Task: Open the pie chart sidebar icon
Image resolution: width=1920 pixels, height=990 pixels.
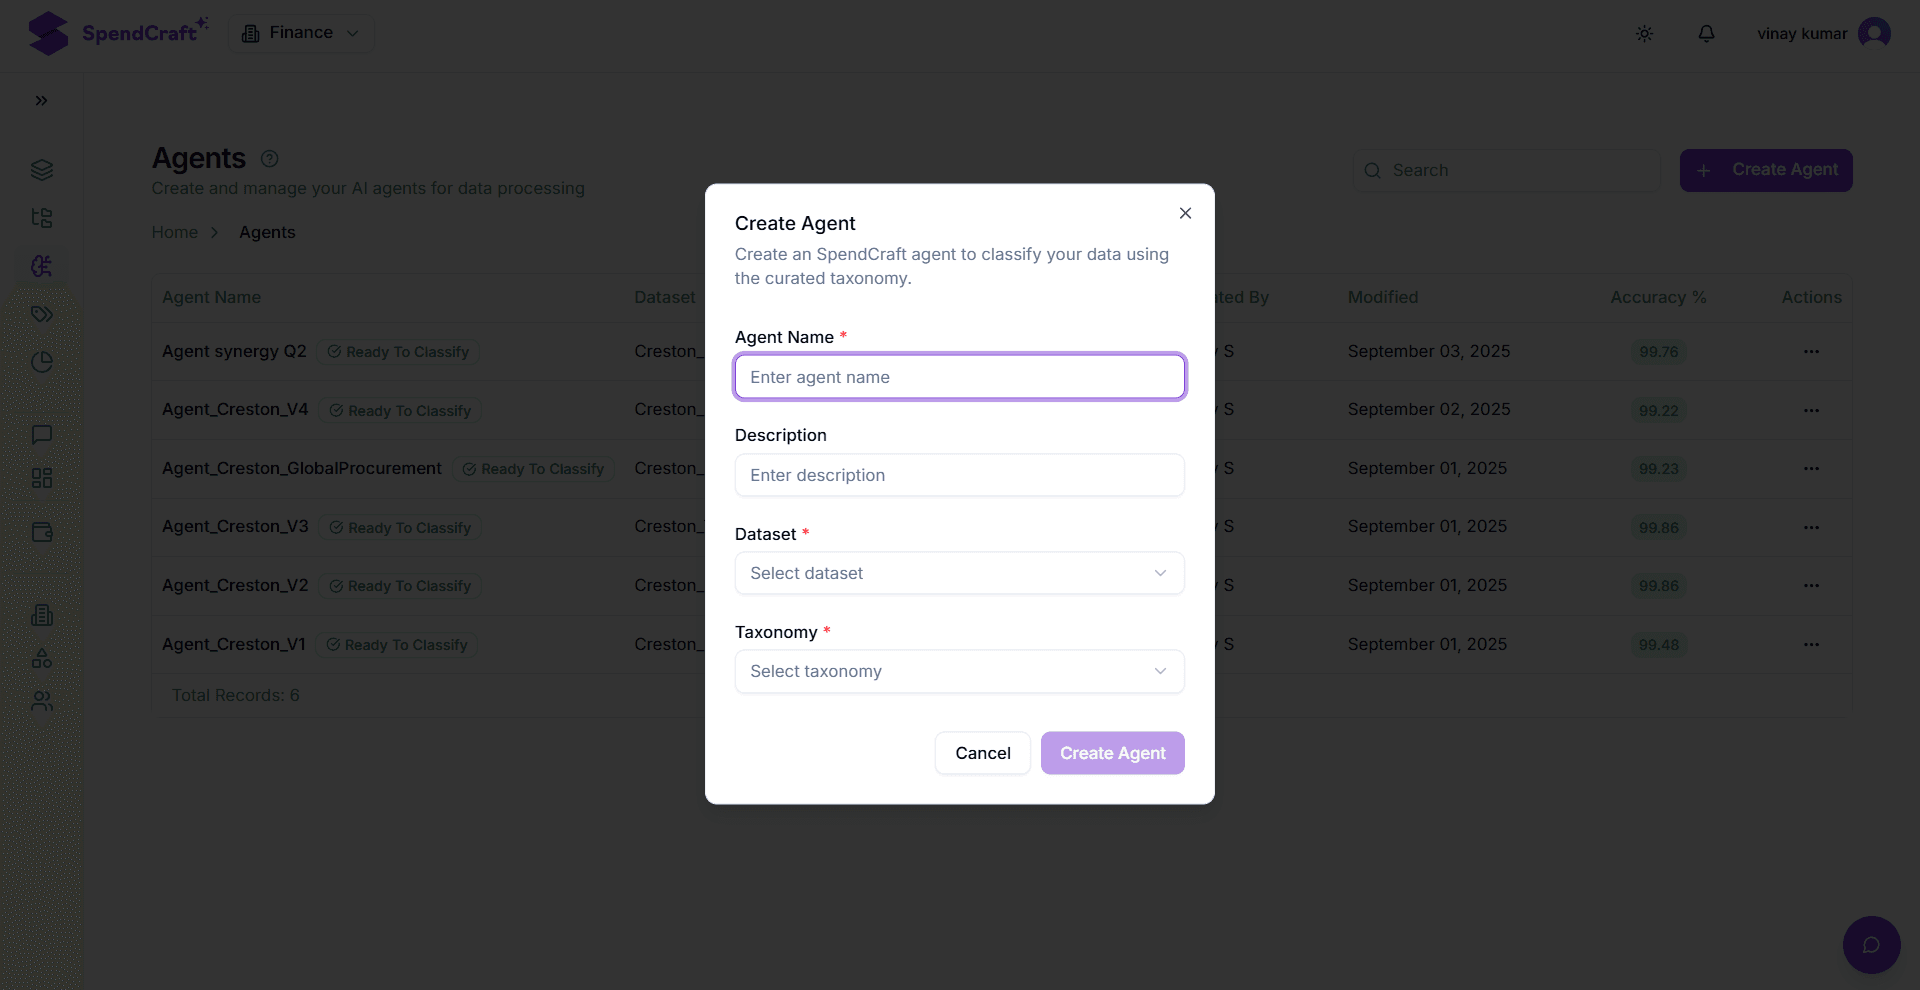Action: tap(41, 362)
